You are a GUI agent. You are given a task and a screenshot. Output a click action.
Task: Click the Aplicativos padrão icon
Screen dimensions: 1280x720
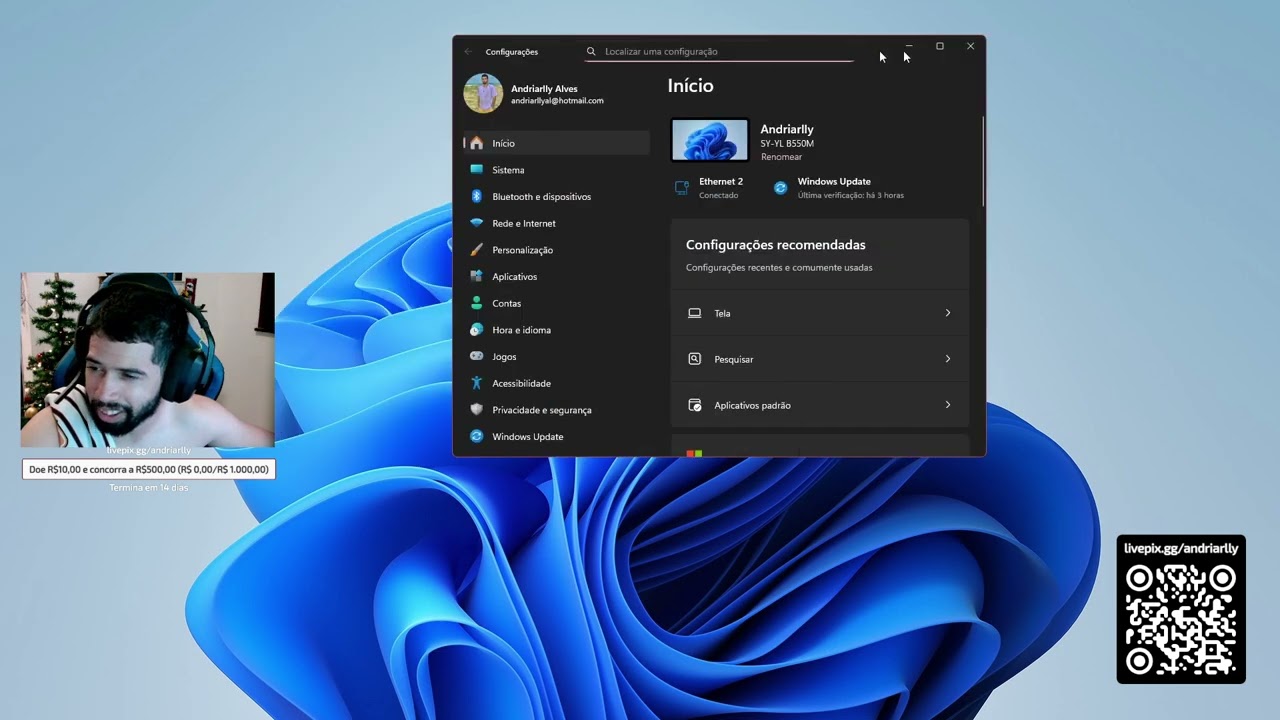(695, 405)
